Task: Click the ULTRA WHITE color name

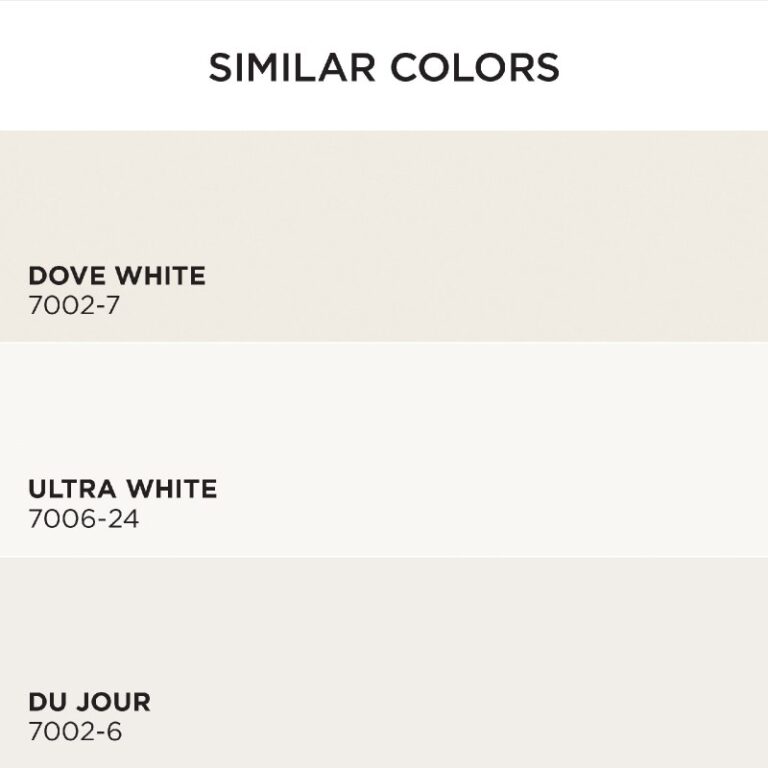Action: pos(122,490)
